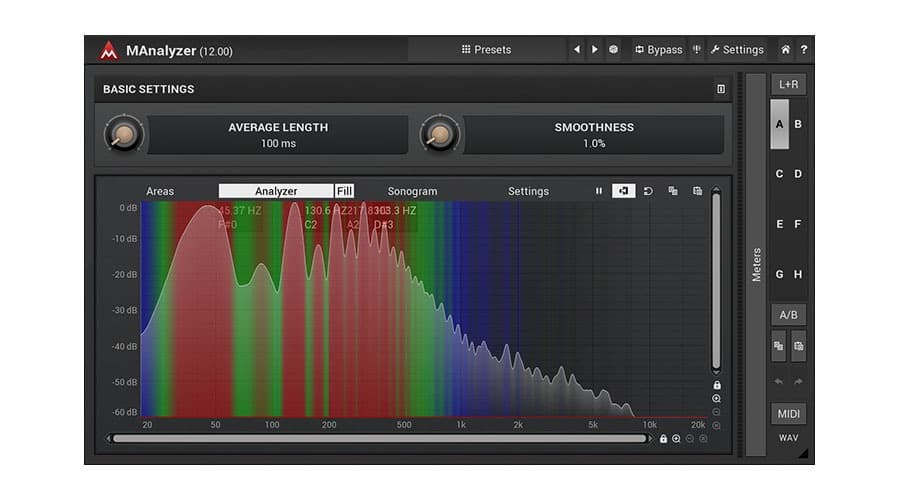The height and width of the screenshot is (500, 900).
Task: Click the analyzer paste icon
Action: pyautogui.click(x=697, y=191)
